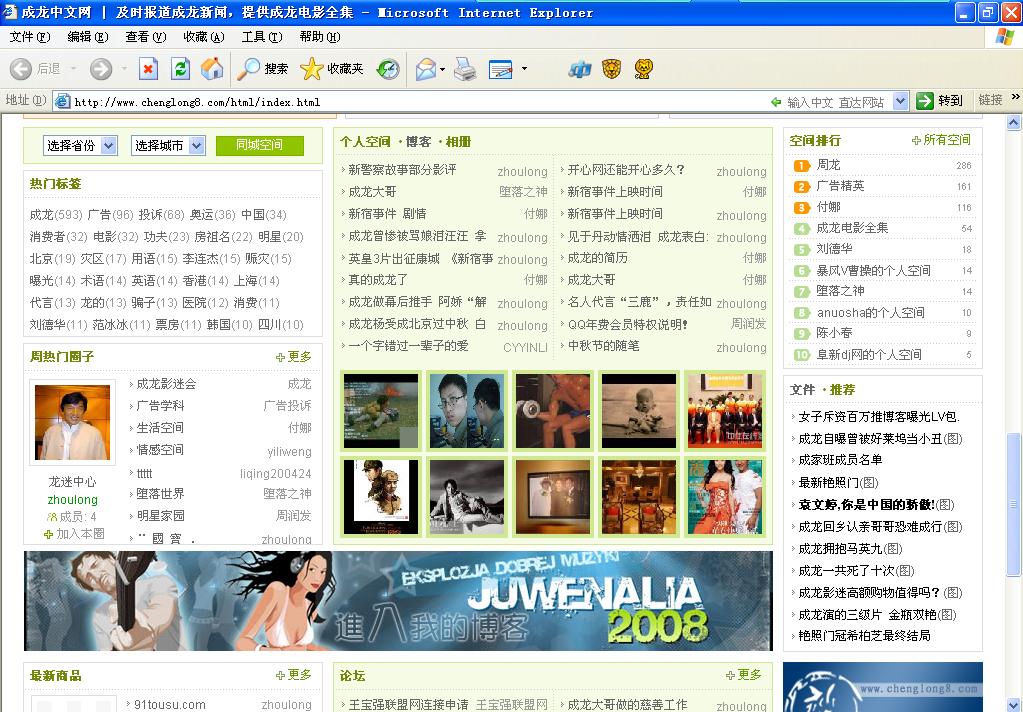1023x712 pixels.
Task: Open 成龙拥抱马英九(图) article
Action: click(850, 549)
